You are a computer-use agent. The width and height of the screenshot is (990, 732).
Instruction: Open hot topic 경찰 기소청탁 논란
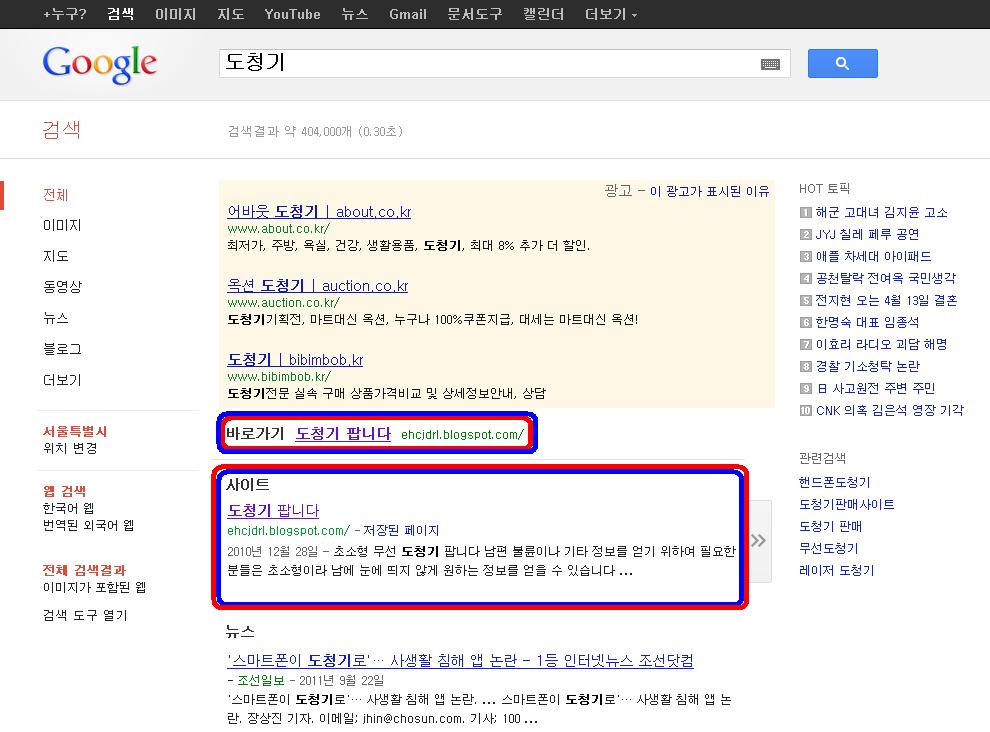tap(868, 366)
